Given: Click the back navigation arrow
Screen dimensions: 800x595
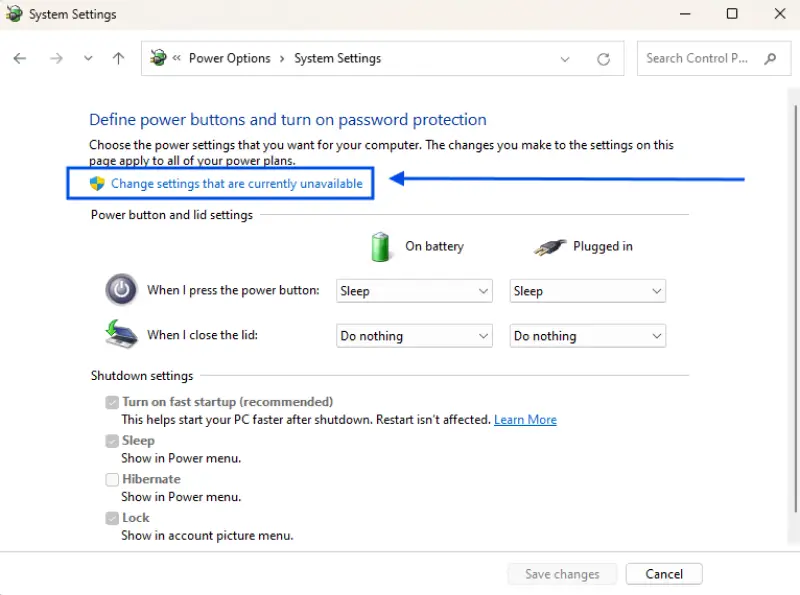Looking at the screenshot, I should pyautogui.click(x=20, y=58).
